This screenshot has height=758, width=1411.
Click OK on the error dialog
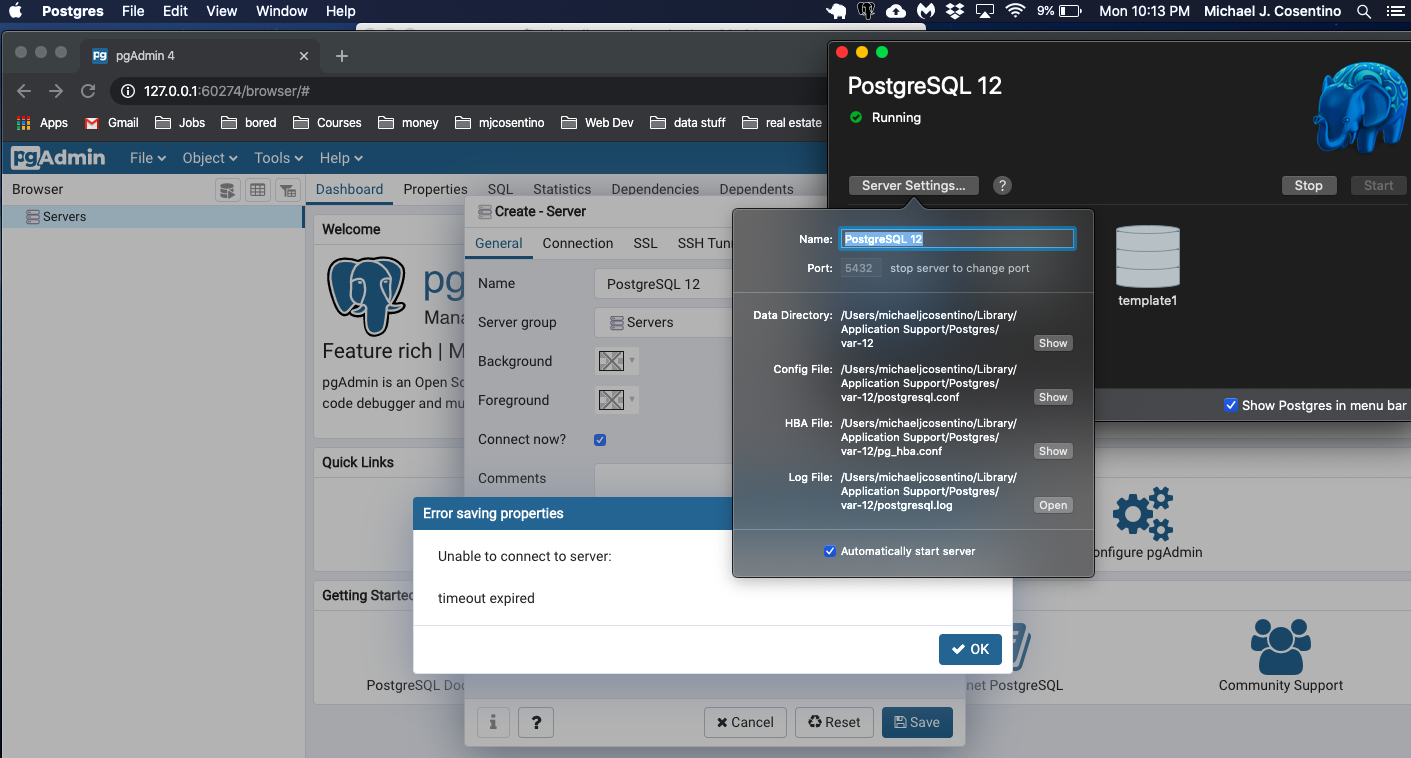coord(970,649)
